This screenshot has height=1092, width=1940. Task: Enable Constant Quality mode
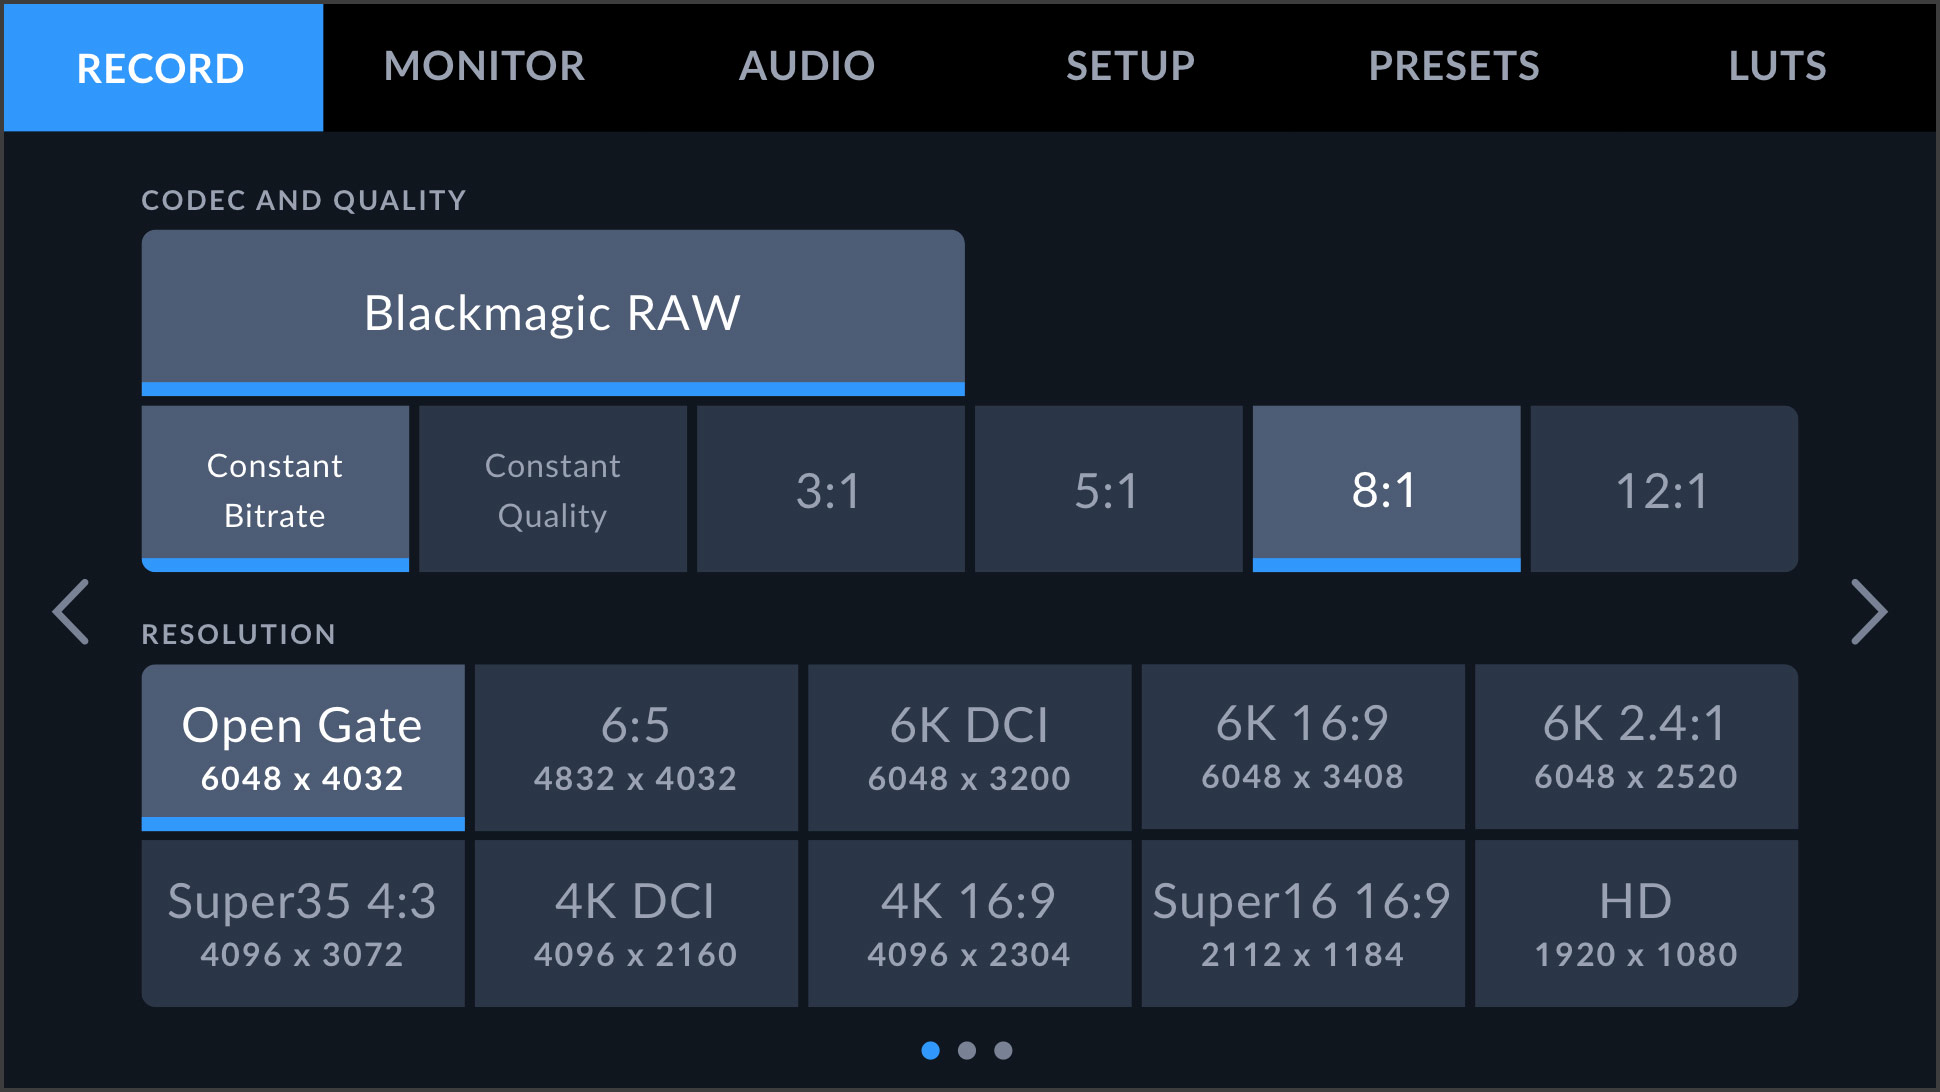point(552,490)
